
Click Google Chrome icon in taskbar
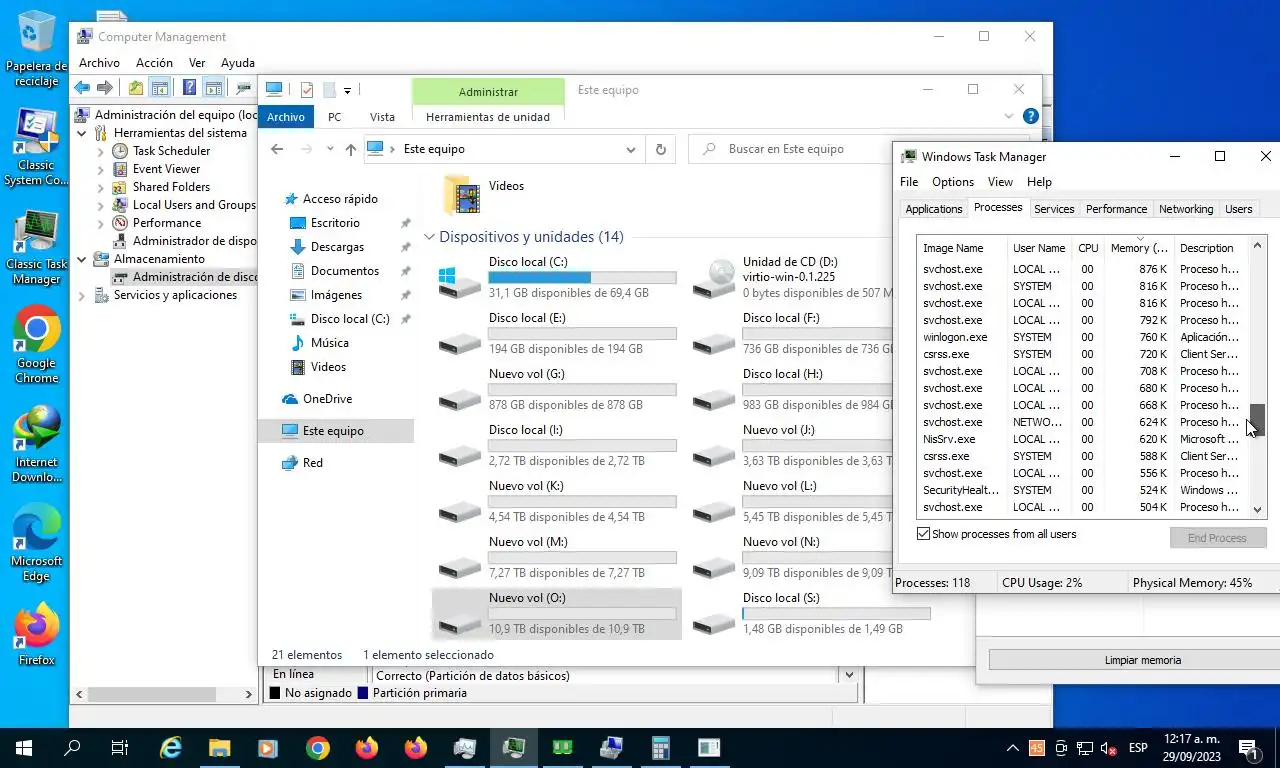[x=318, y=747]
